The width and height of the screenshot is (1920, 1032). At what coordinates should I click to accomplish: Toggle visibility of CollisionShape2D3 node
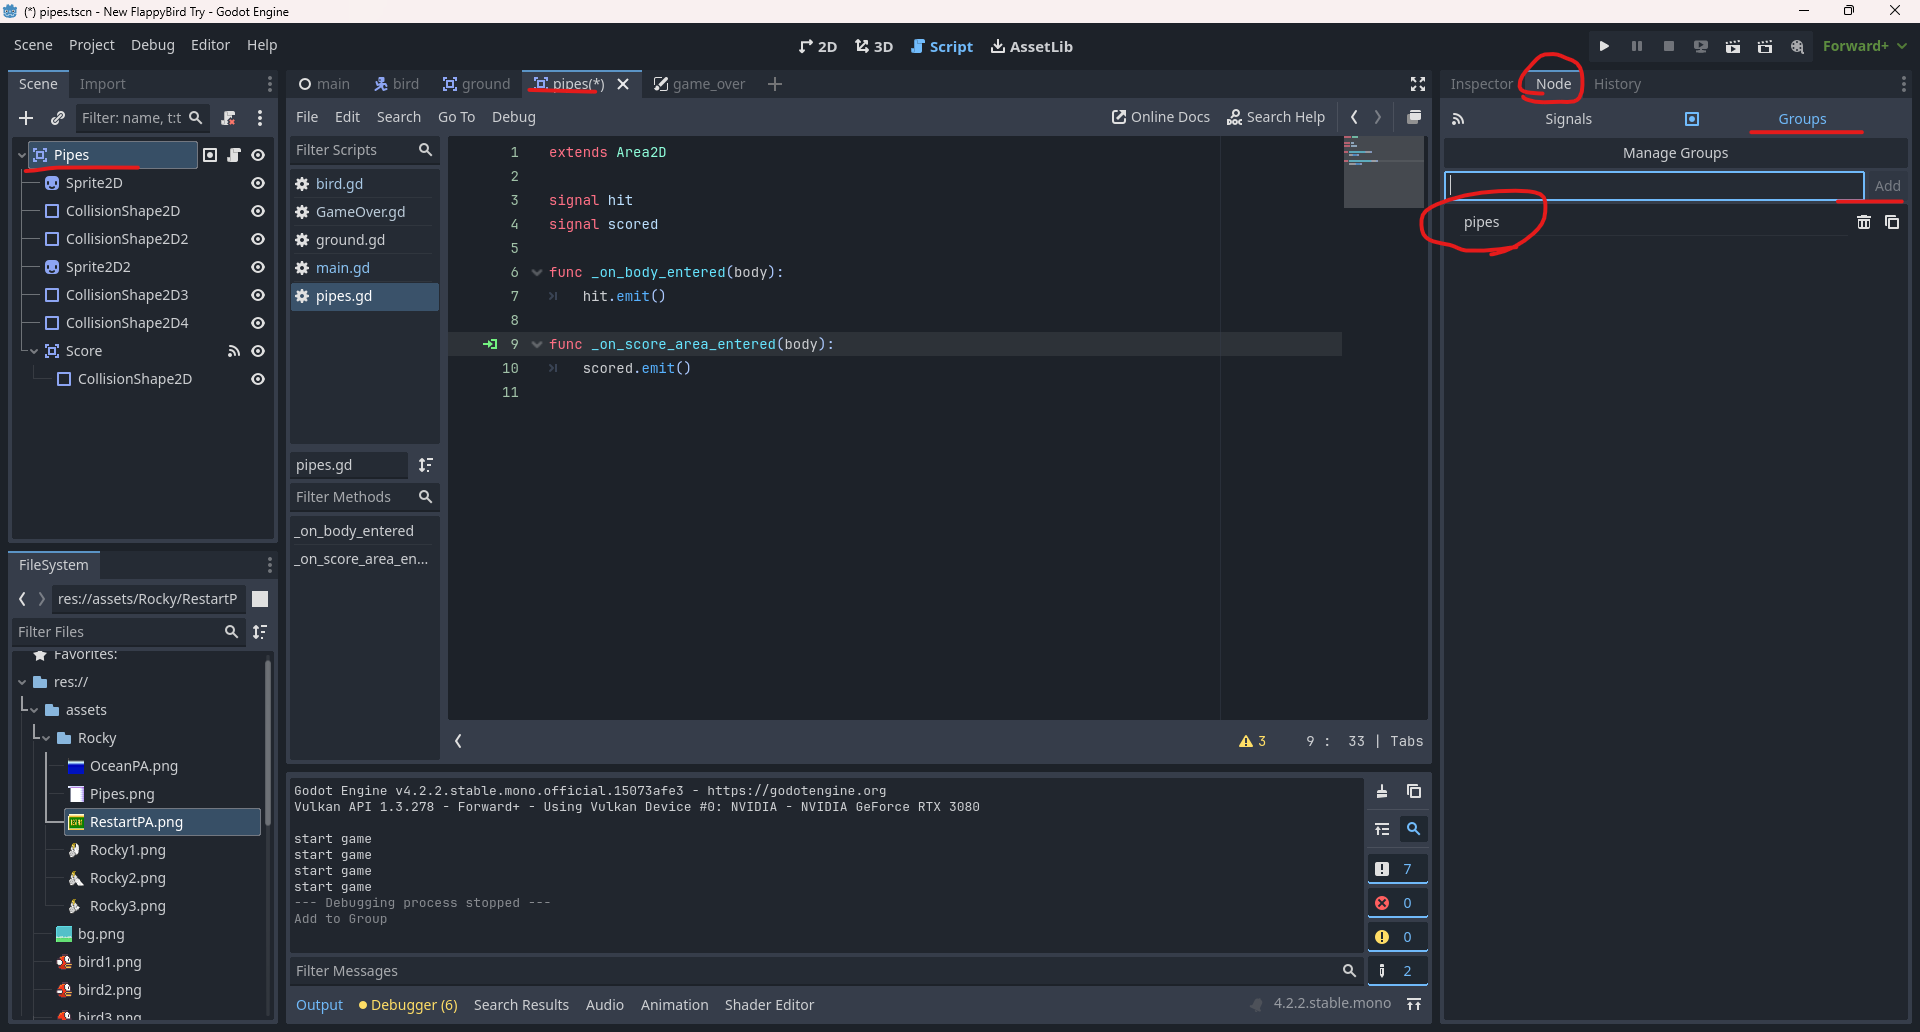point(258,295)
